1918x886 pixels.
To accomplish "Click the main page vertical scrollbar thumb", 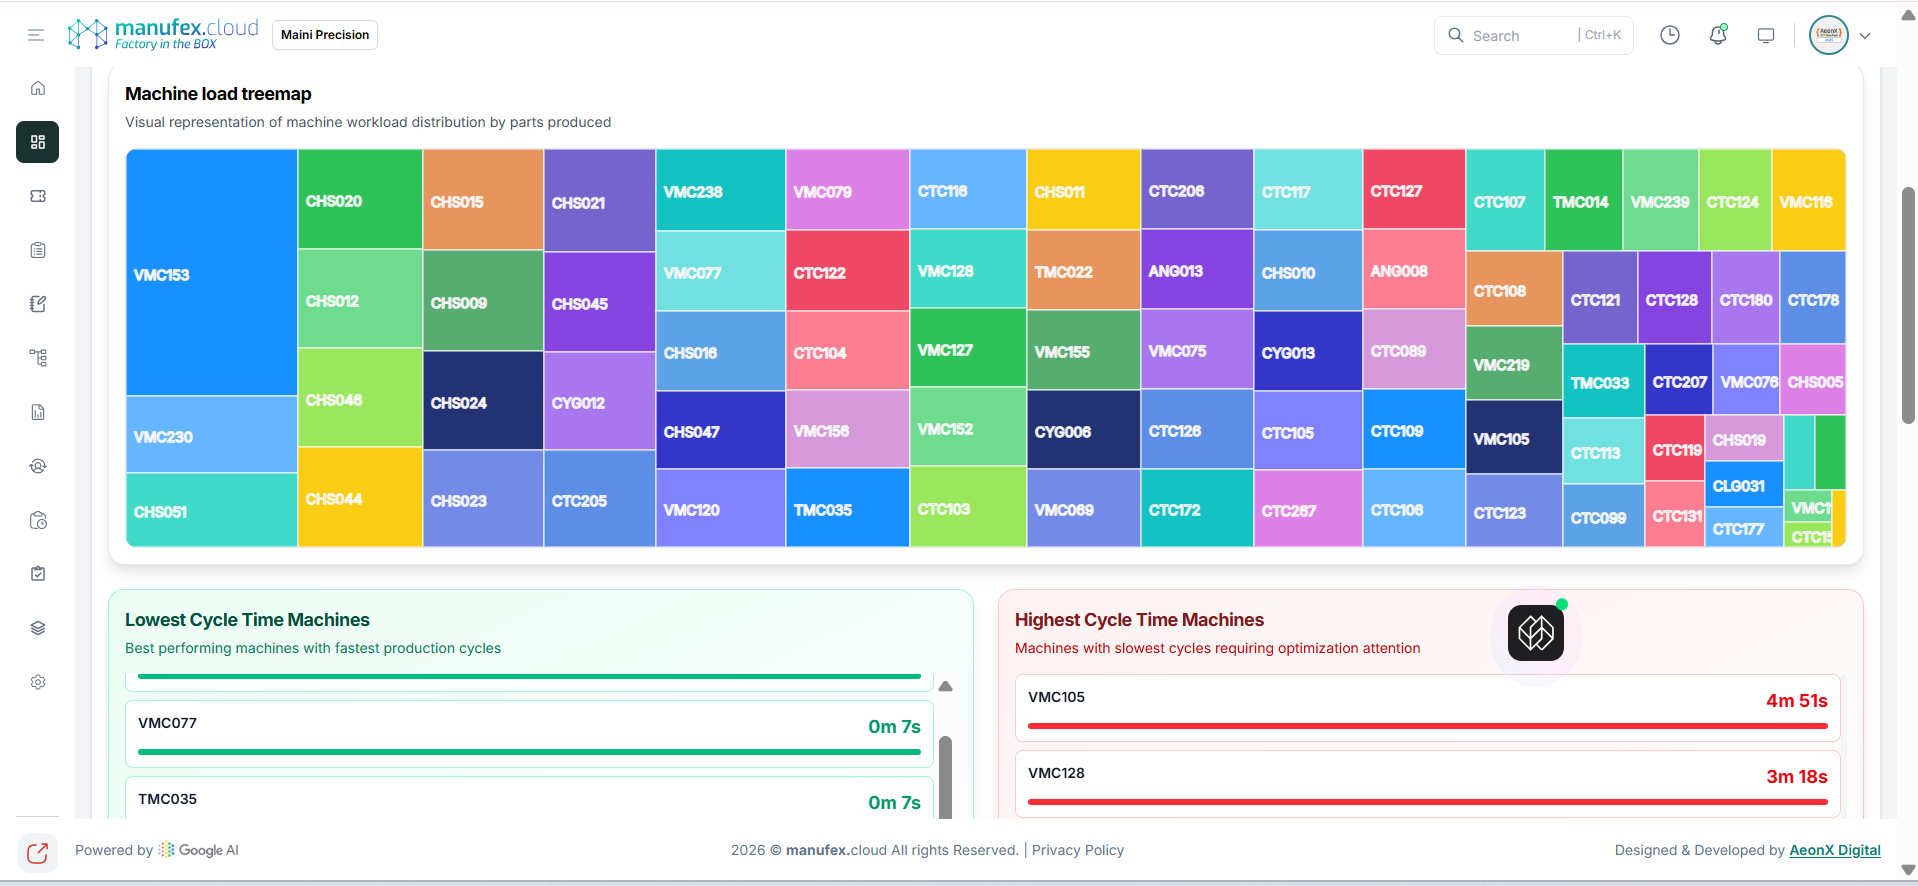I will [x=1908, y=305].
